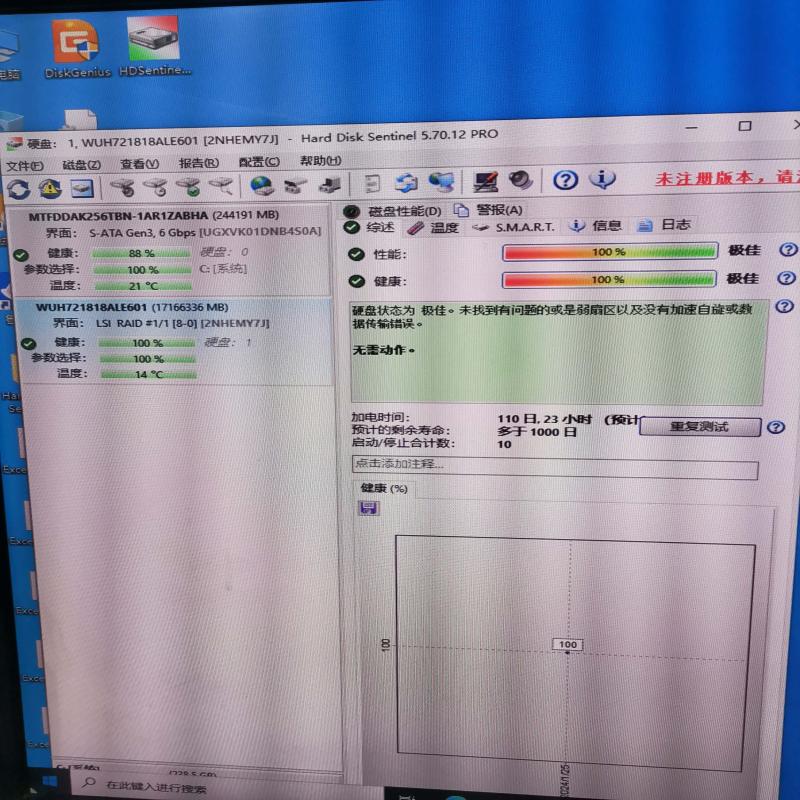Open the 帮助(H) menu
The height and width of the screenshot is (800, 800).
click(x=320, y=161)
